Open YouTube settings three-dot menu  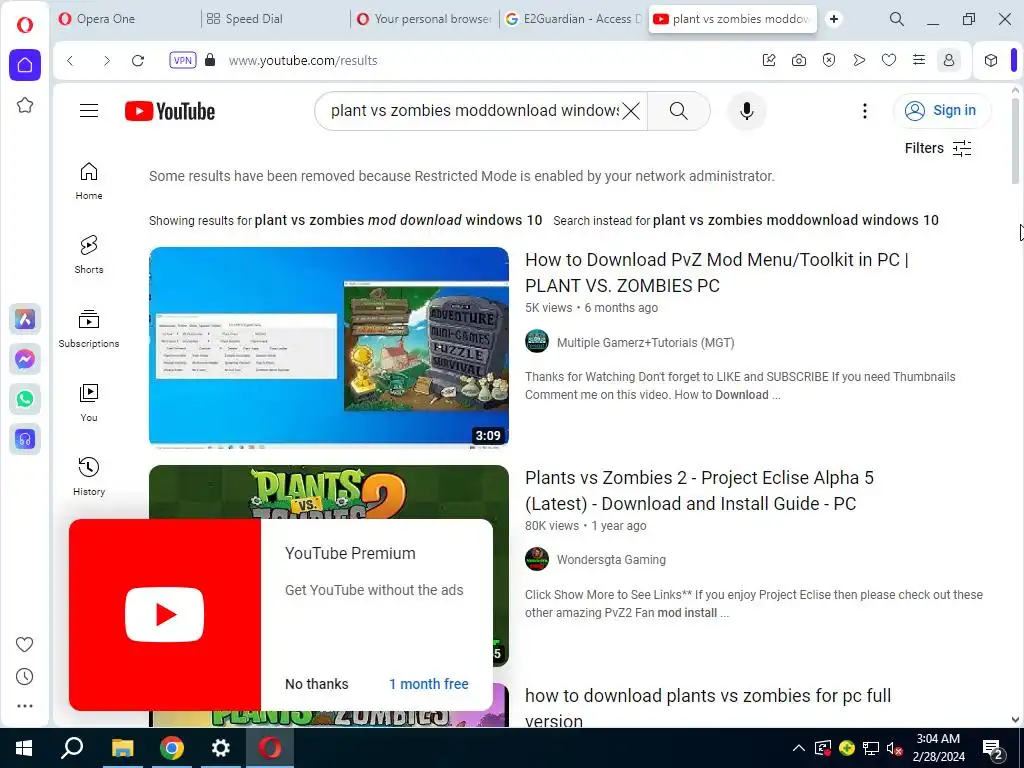865,111
